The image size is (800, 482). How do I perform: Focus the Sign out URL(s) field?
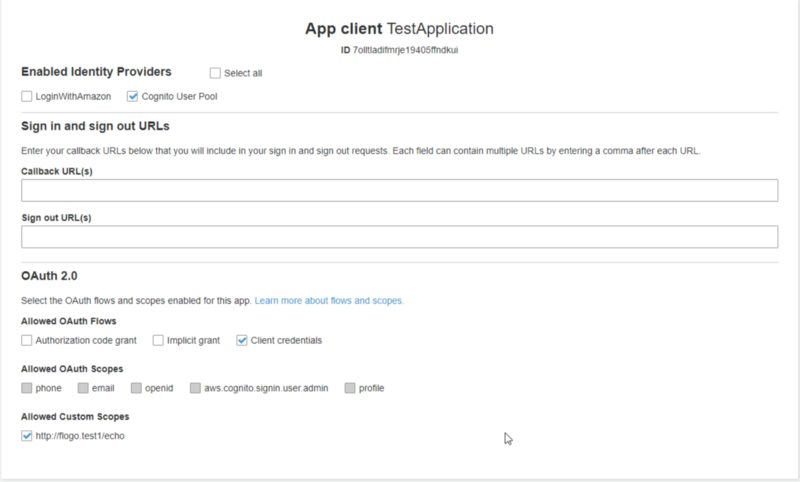coord(399,237)
